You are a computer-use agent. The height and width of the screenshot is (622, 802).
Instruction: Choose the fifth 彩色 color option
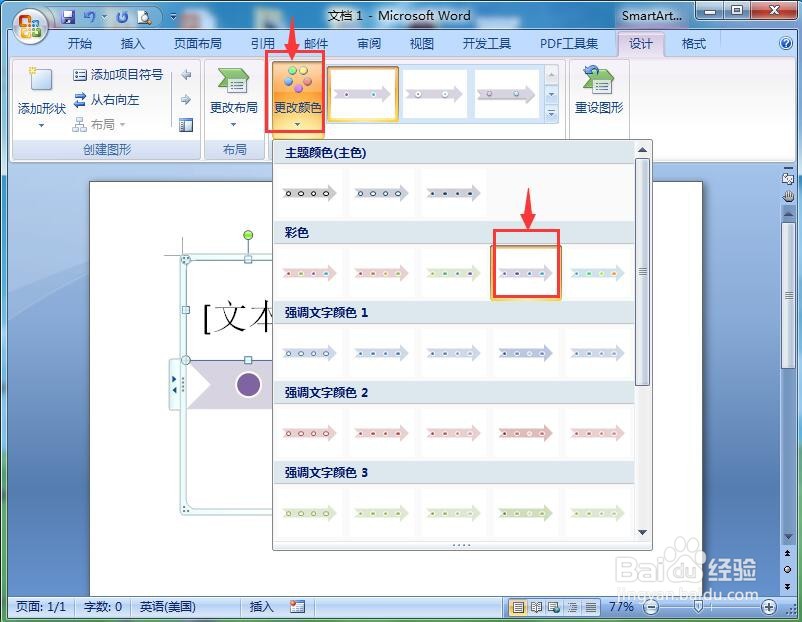[597, 273]
